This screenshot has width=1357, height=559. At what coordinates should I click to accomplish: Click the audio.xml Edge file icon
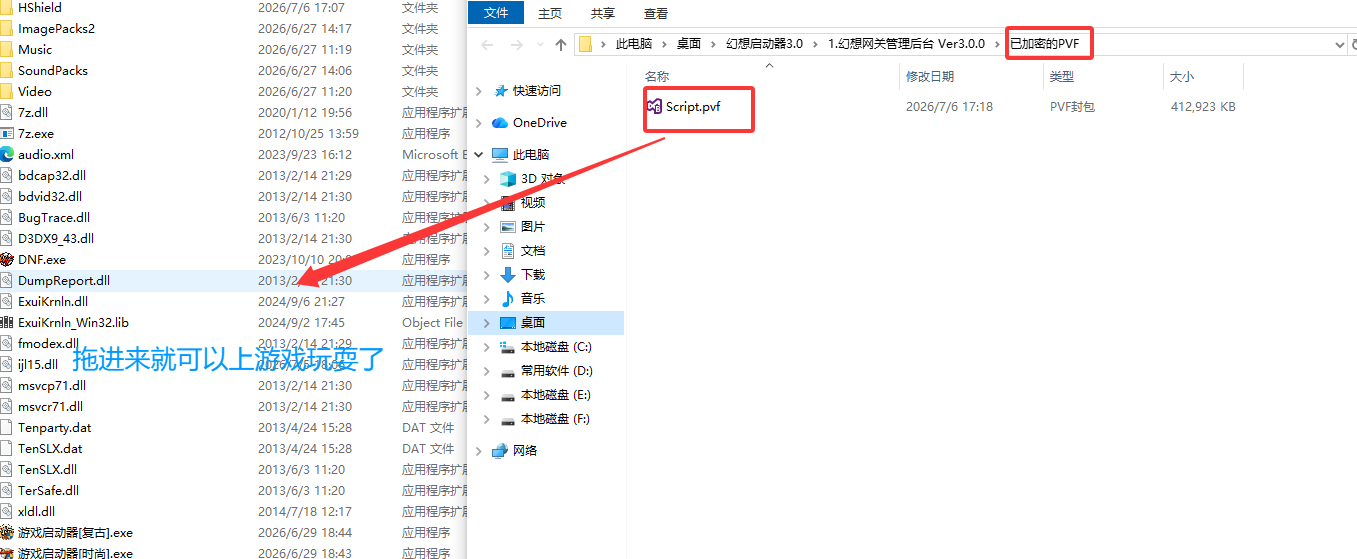pos(7,154)
